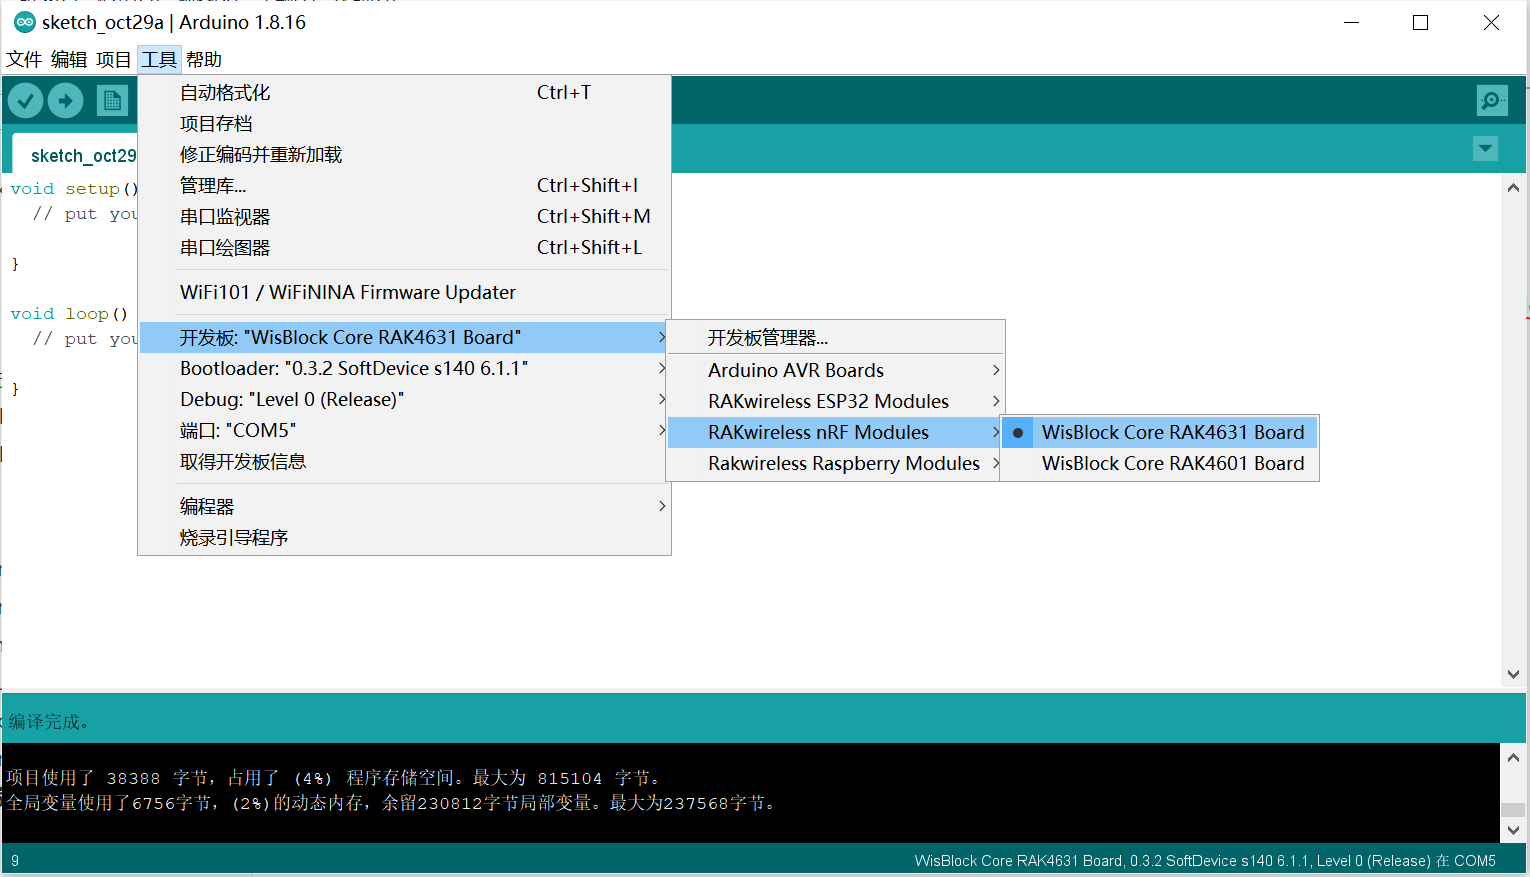This screenshot has height=877, width=1530.
Task: Open the Serial Monitor magnifier icon
Action: (x=1492, y=100)
